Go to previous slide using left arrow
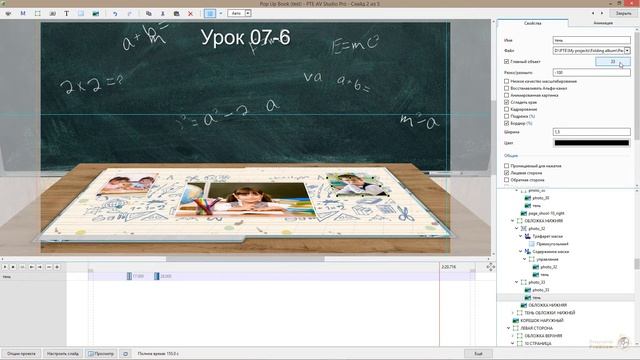The image size is (640, 360). pos(593,13)
